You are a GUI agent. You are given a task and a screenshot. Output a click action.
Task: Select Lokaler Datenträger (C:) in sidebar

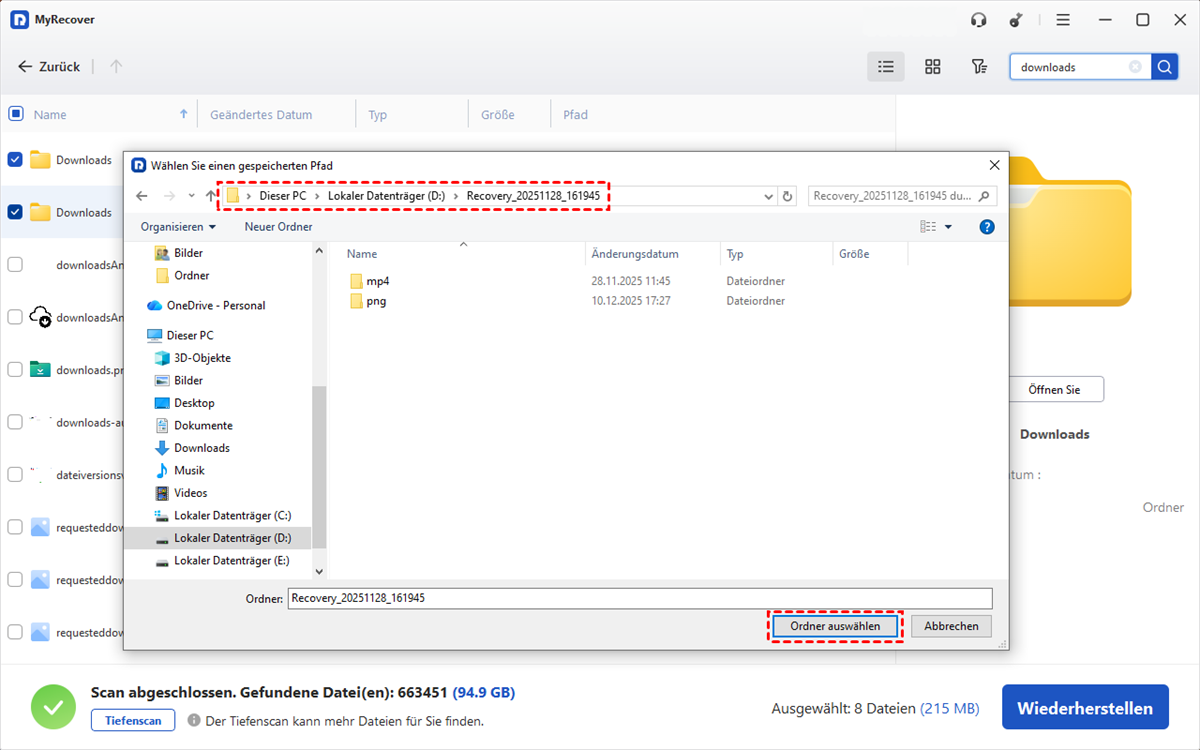click(x=231, y=516)
